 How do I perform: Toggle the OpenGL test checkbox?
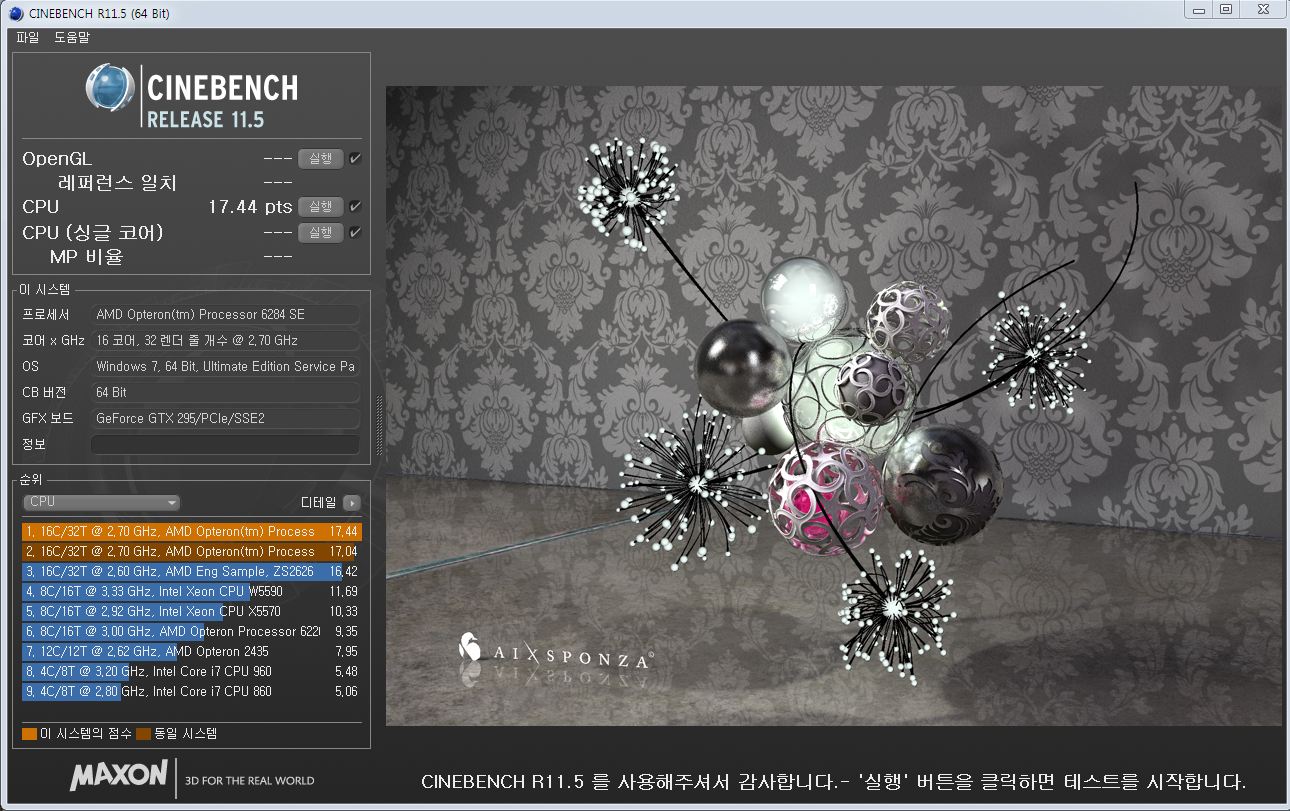[355, 159]
